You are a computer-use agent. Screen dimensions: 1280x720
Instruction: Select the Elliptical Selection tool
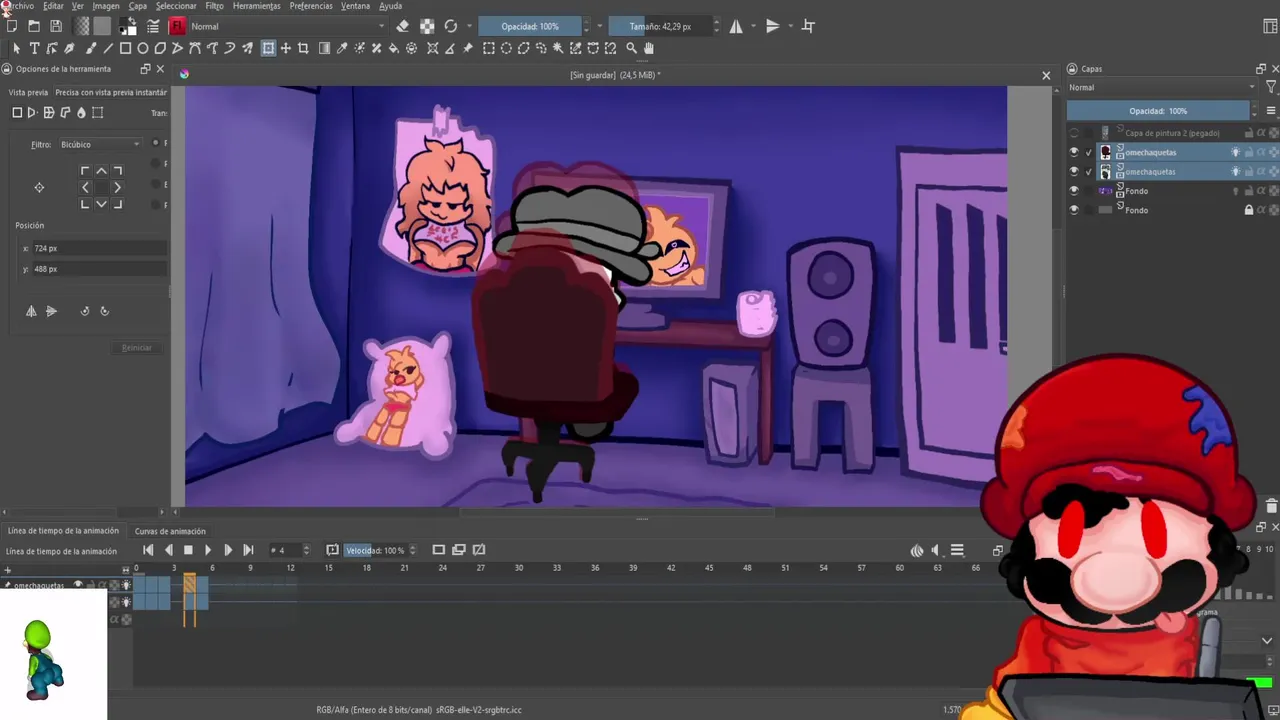tap(506, 48)
